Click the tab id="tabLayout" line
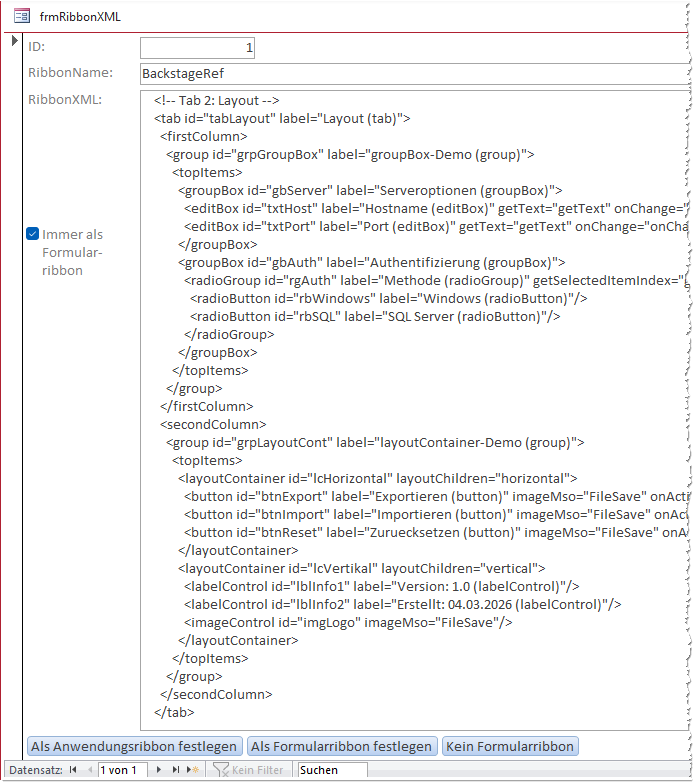The height and width of the screenshot is (784, 696). coord(282,118)
